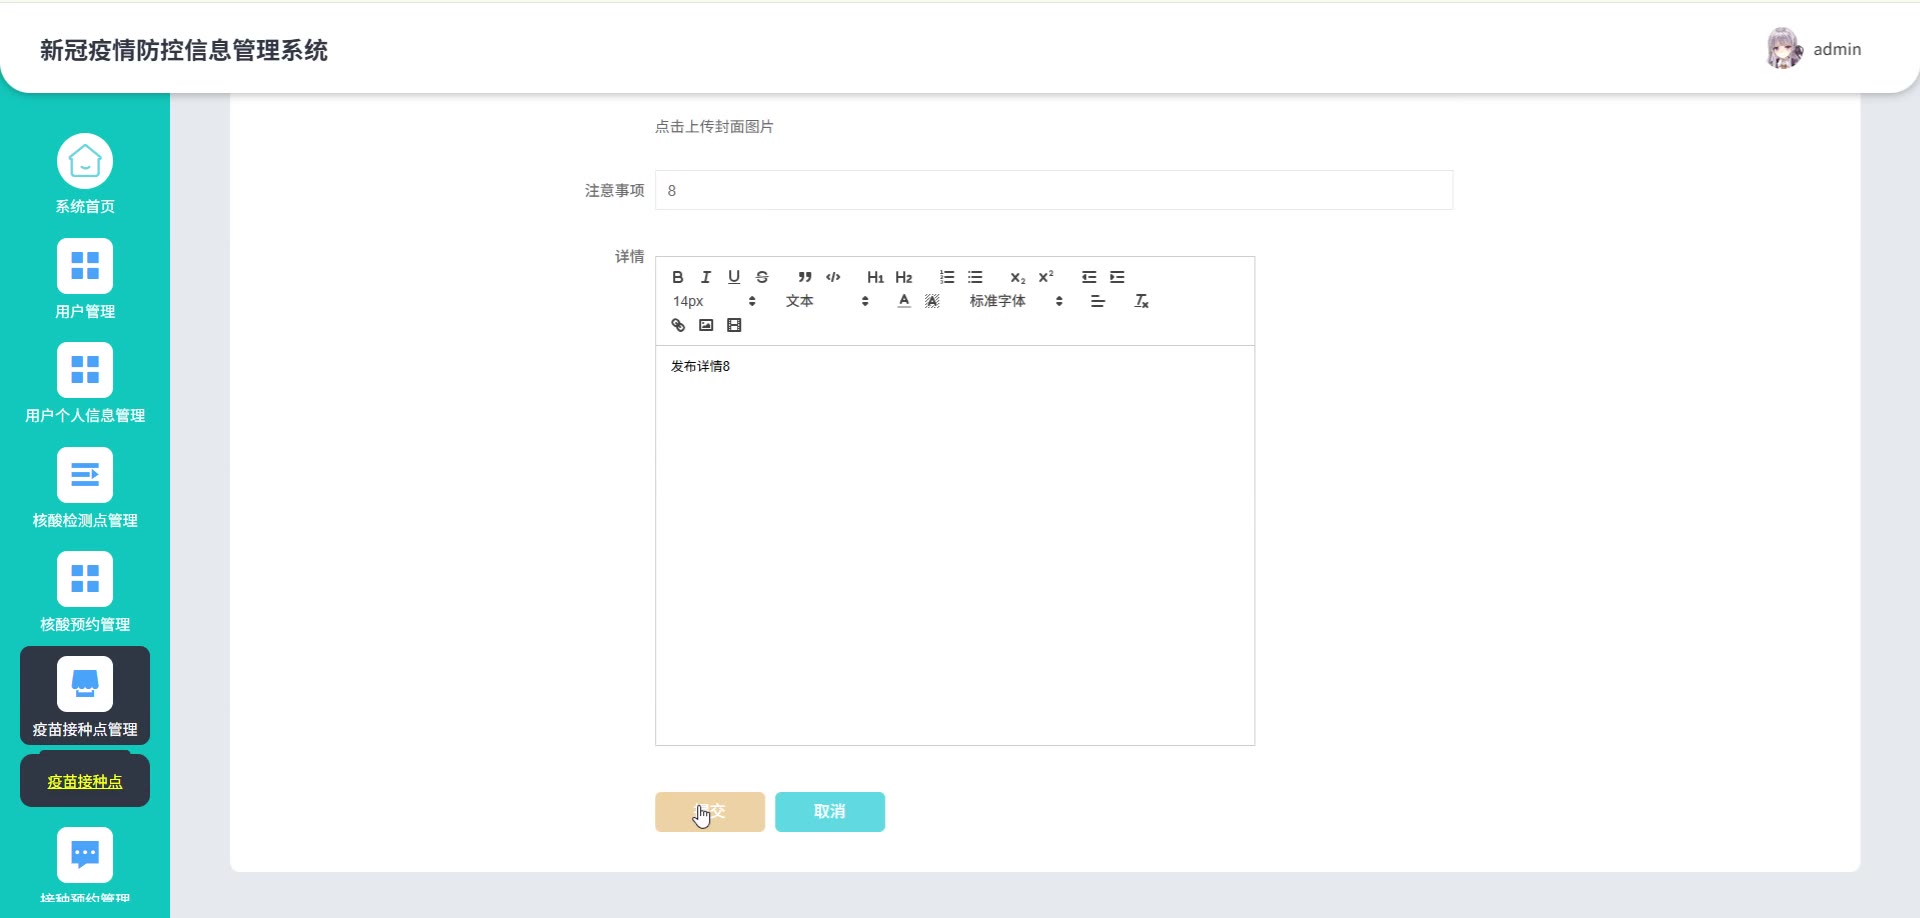Open the 文本 heading style dropdown
This screenshot has width=1920, height=918.
click(827, 301)
